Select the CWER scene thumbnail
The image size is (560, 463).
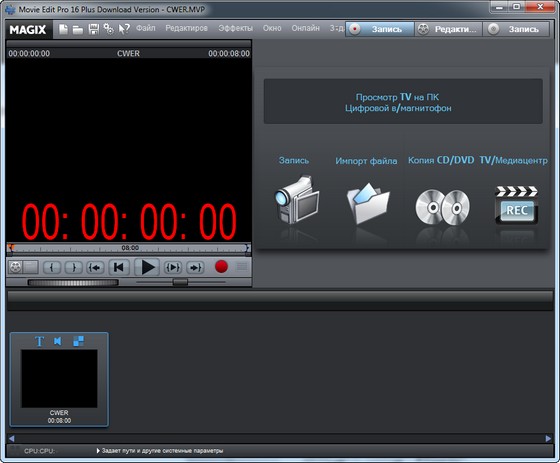pos(59,378)
